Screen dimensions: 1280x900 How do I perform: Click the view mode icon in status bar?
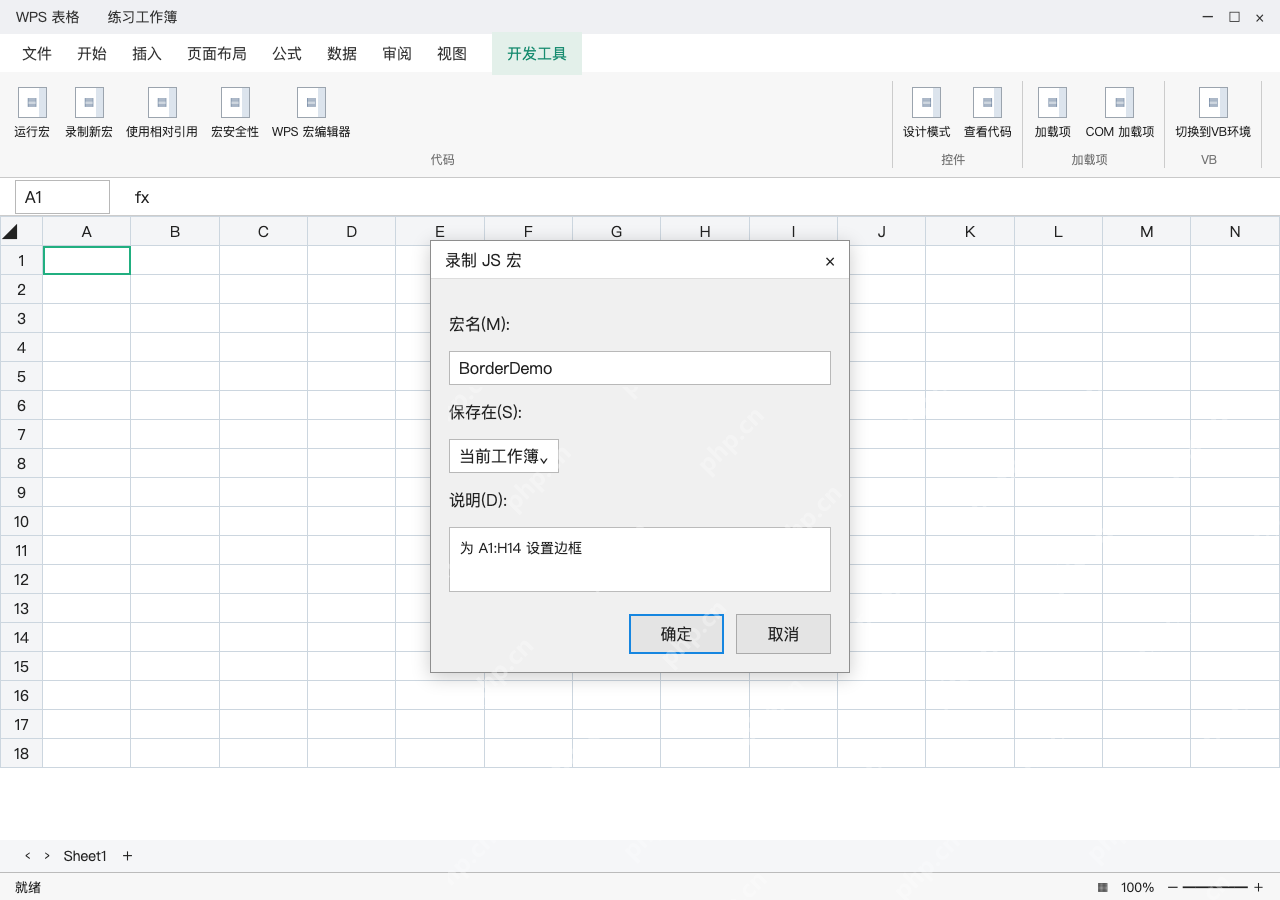point(1103,887)
